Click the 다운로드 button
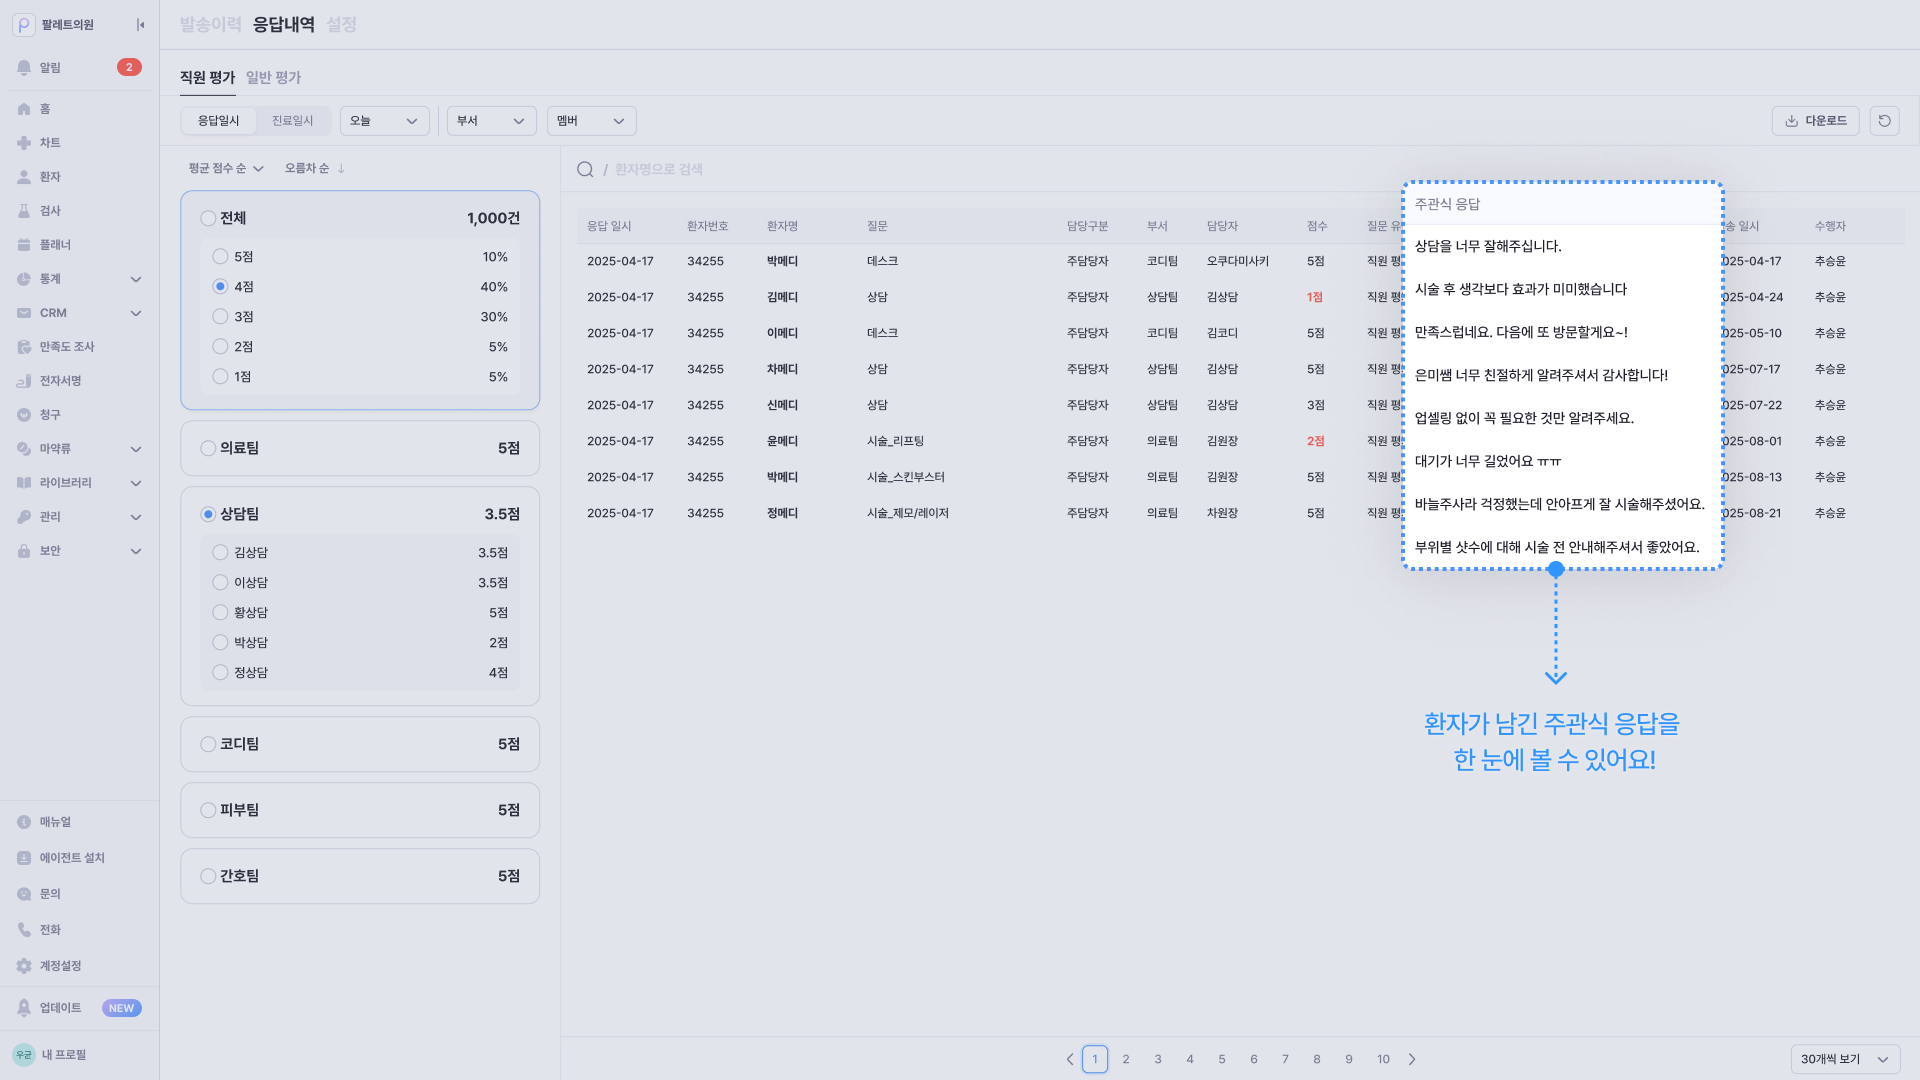 click(1815, 121)
